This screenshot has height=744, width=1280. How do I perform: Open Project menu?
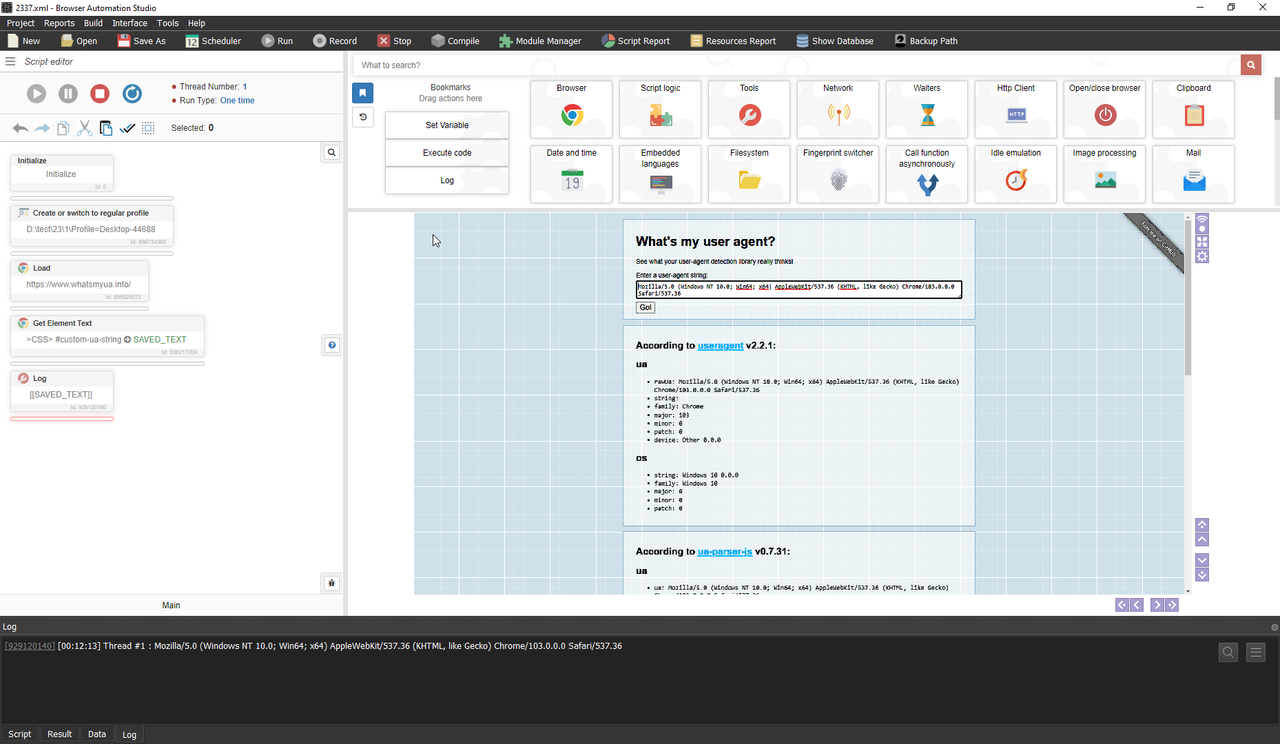click(20, 23)
